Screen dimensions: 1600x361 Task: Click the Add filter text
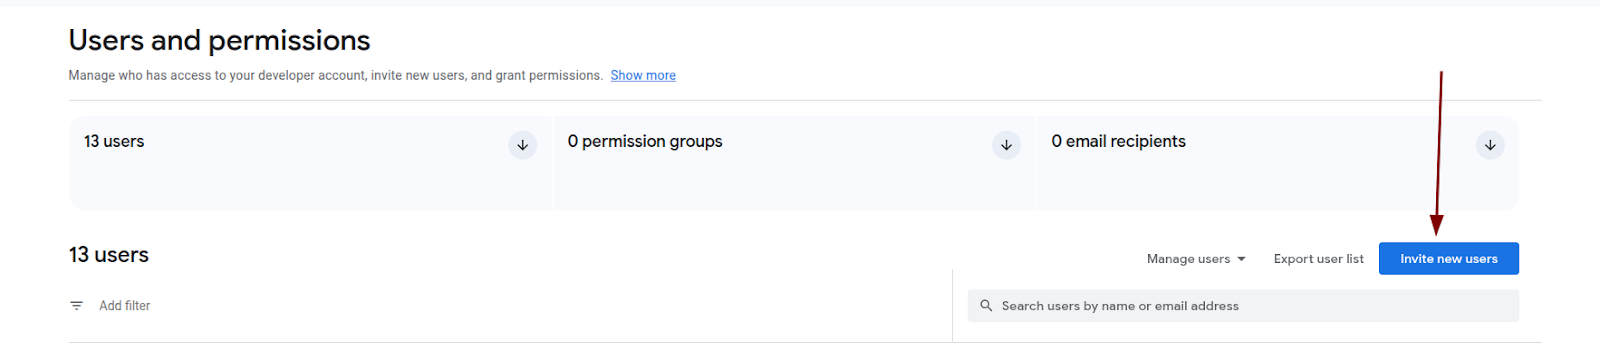(125, 306)
